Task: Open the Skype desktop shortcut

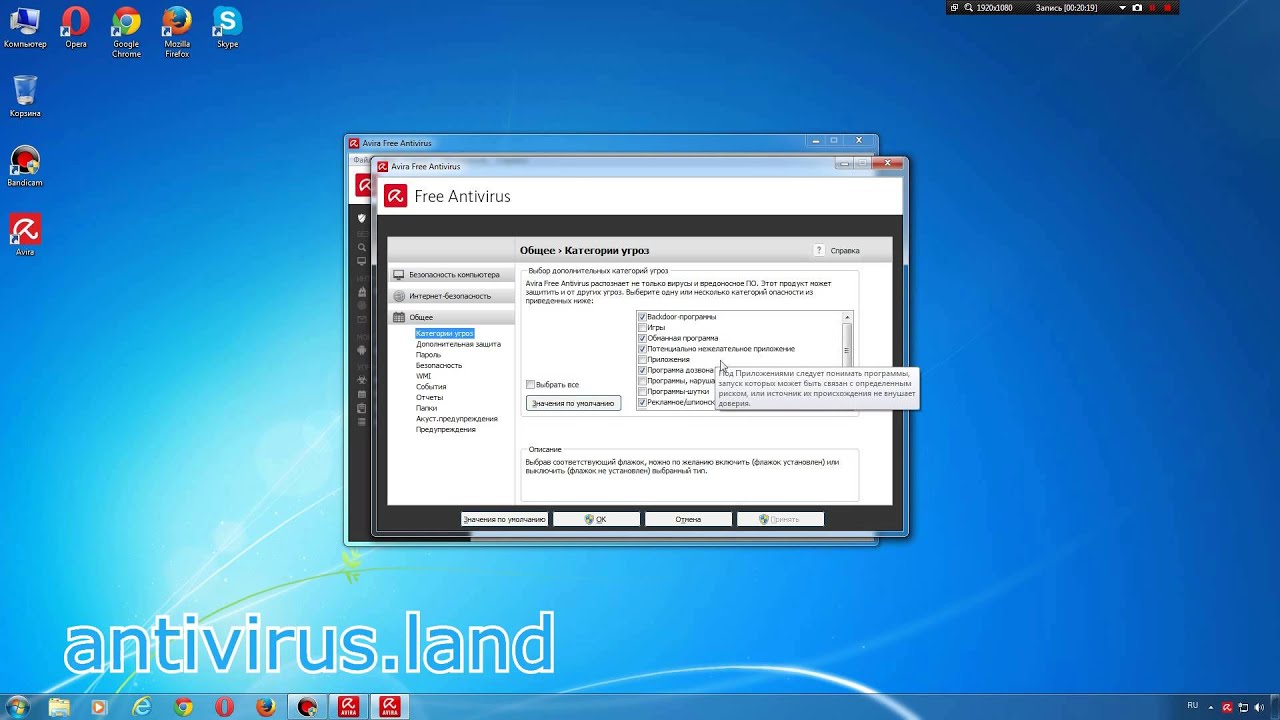Action: click(x=228, y=28)
